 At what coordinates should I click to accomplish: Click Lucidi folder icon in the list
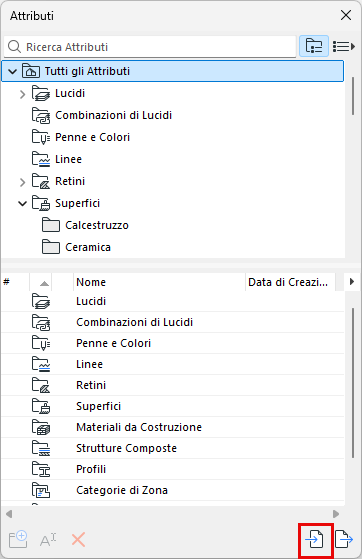(41, 301)
